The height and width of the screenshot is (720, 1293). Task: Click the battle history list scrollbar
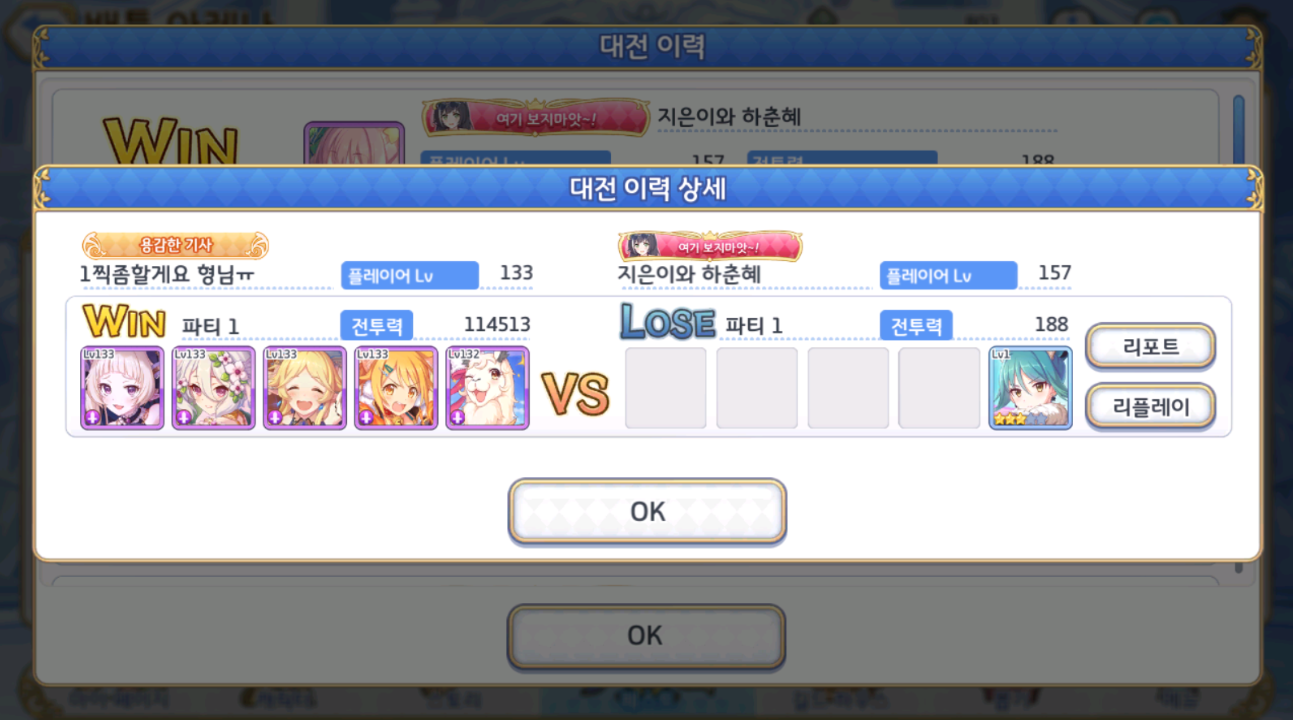[x=1239, y=130]
